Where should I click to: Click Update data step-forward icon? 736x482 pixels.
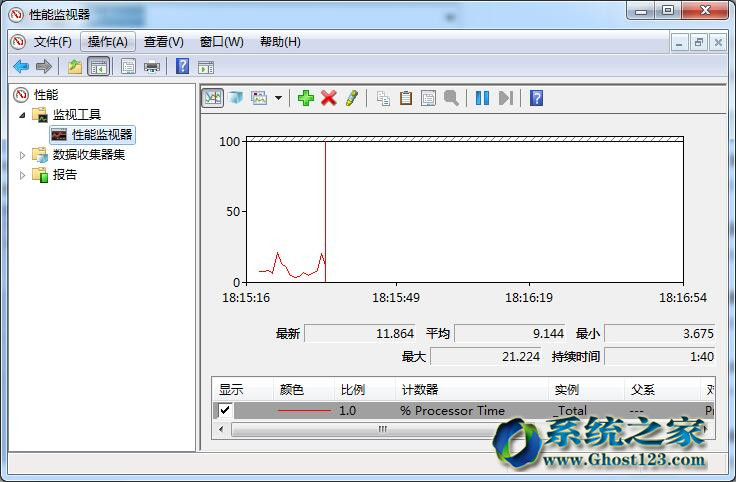click(506, 98)
